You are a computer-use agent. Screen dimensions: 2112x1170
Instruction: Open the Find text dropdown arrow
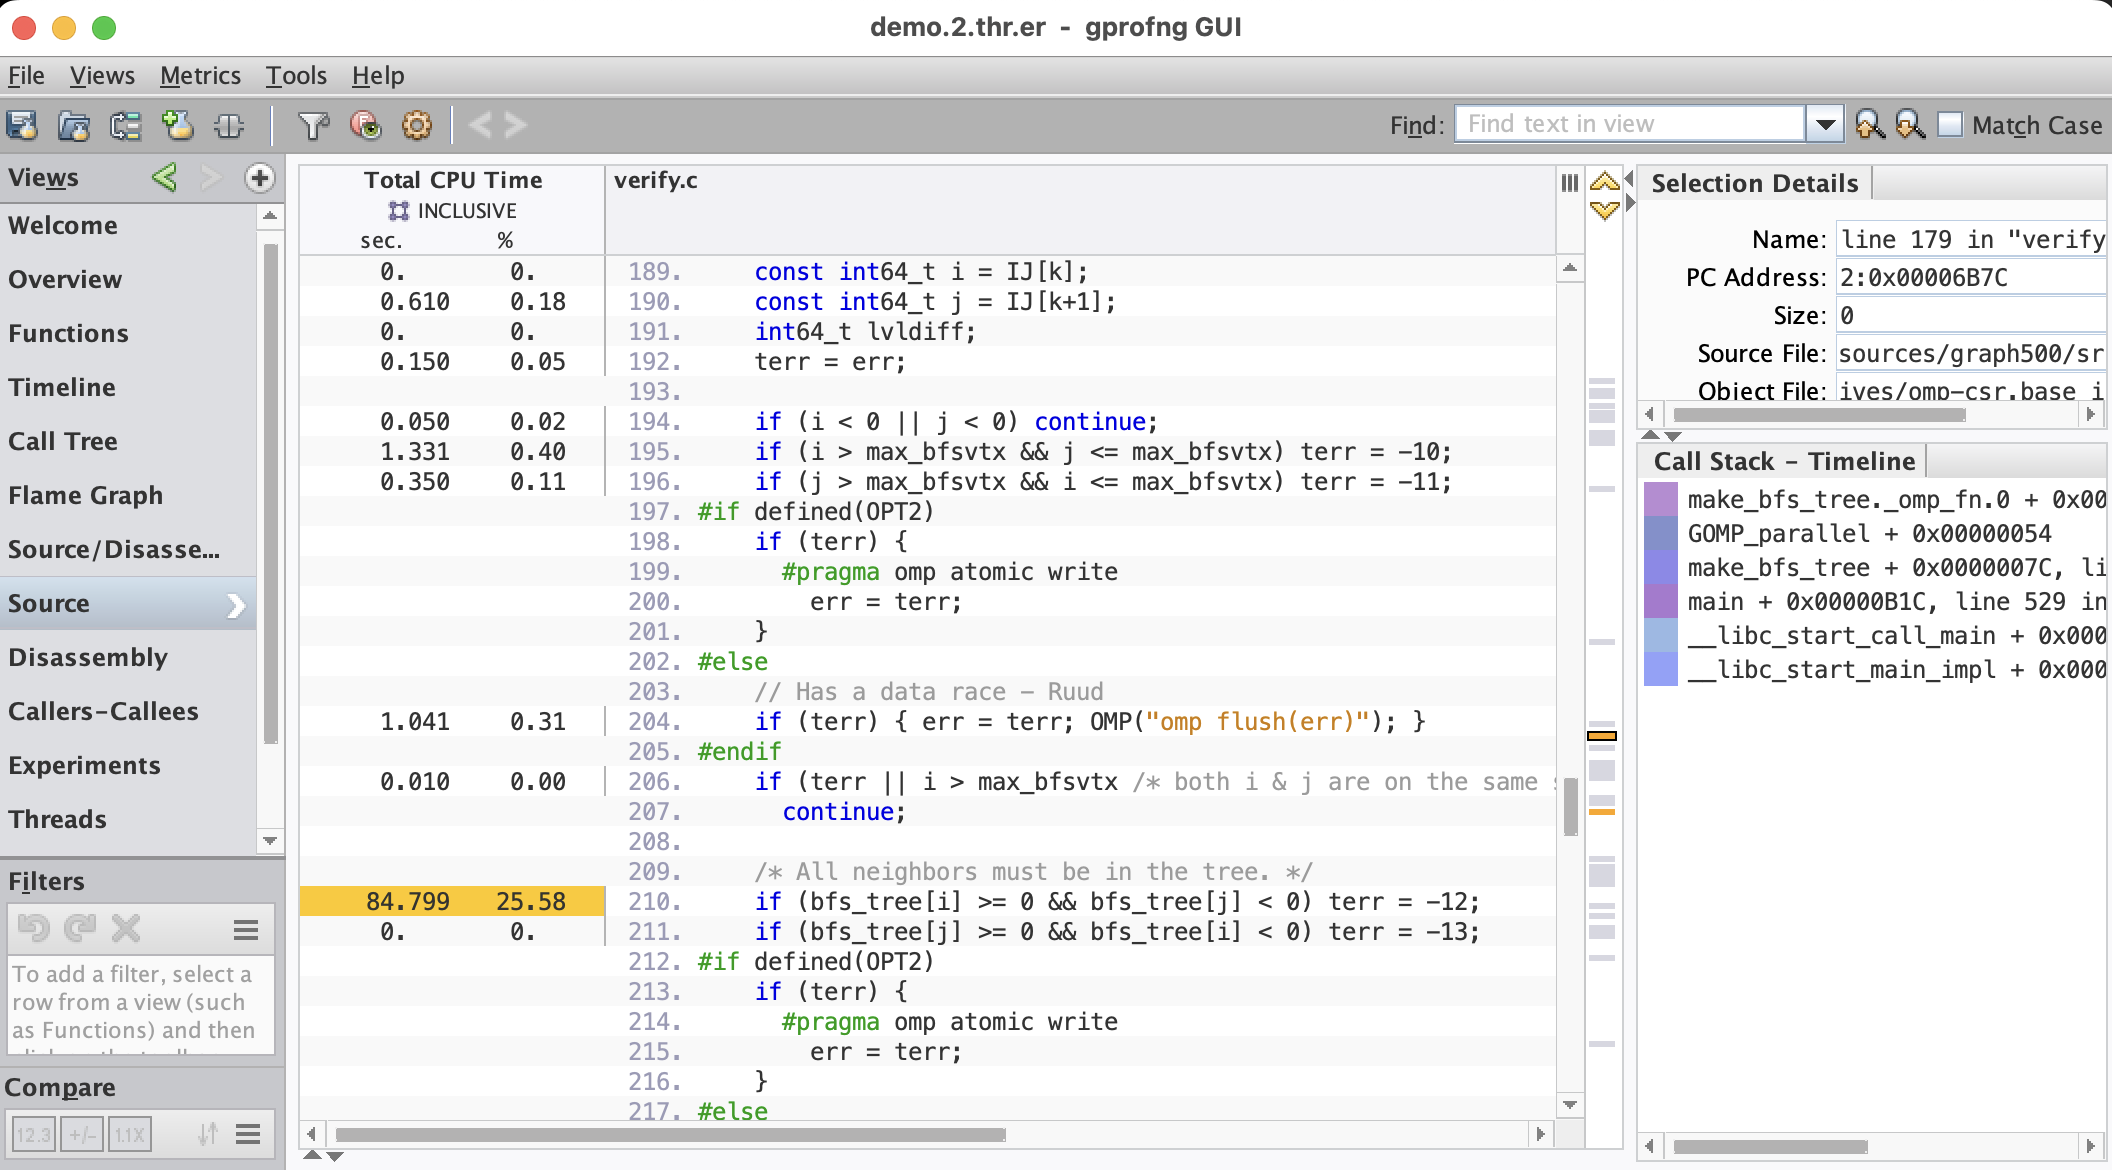click(1825, 125)
